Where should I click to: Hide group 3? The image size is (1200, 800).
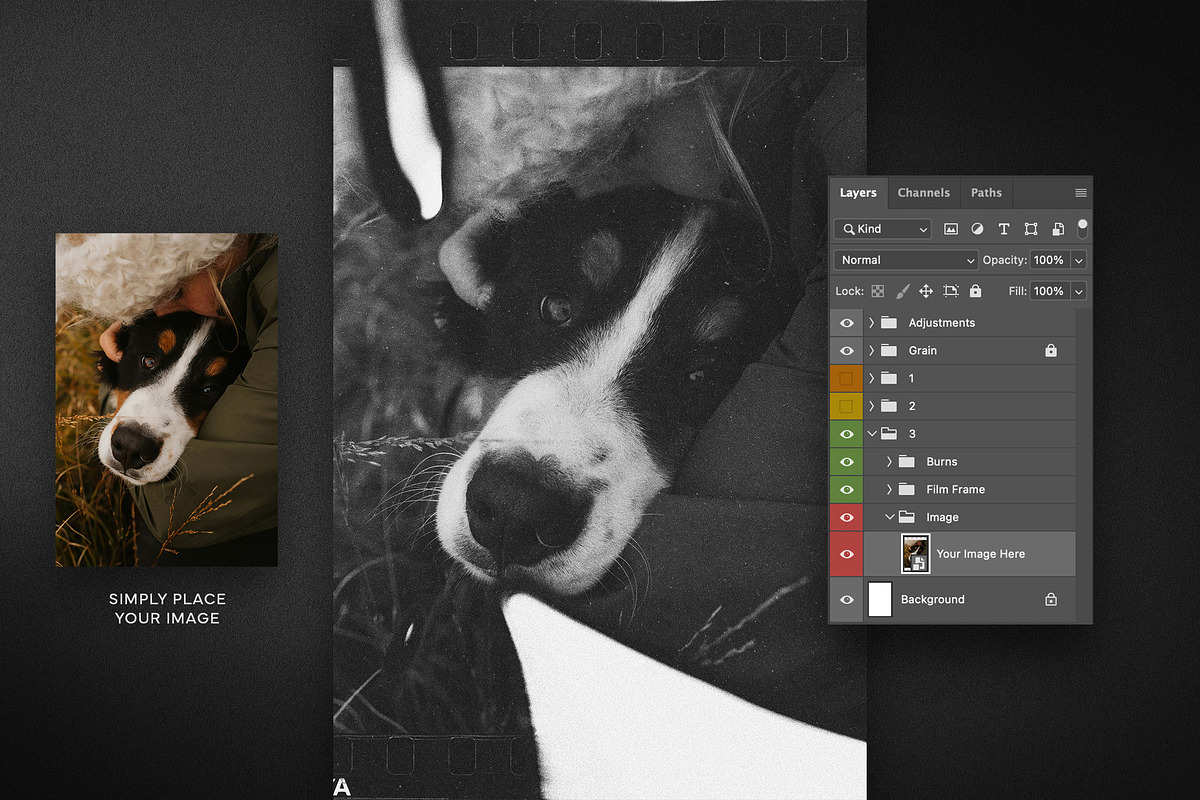(x=847, y=434)
